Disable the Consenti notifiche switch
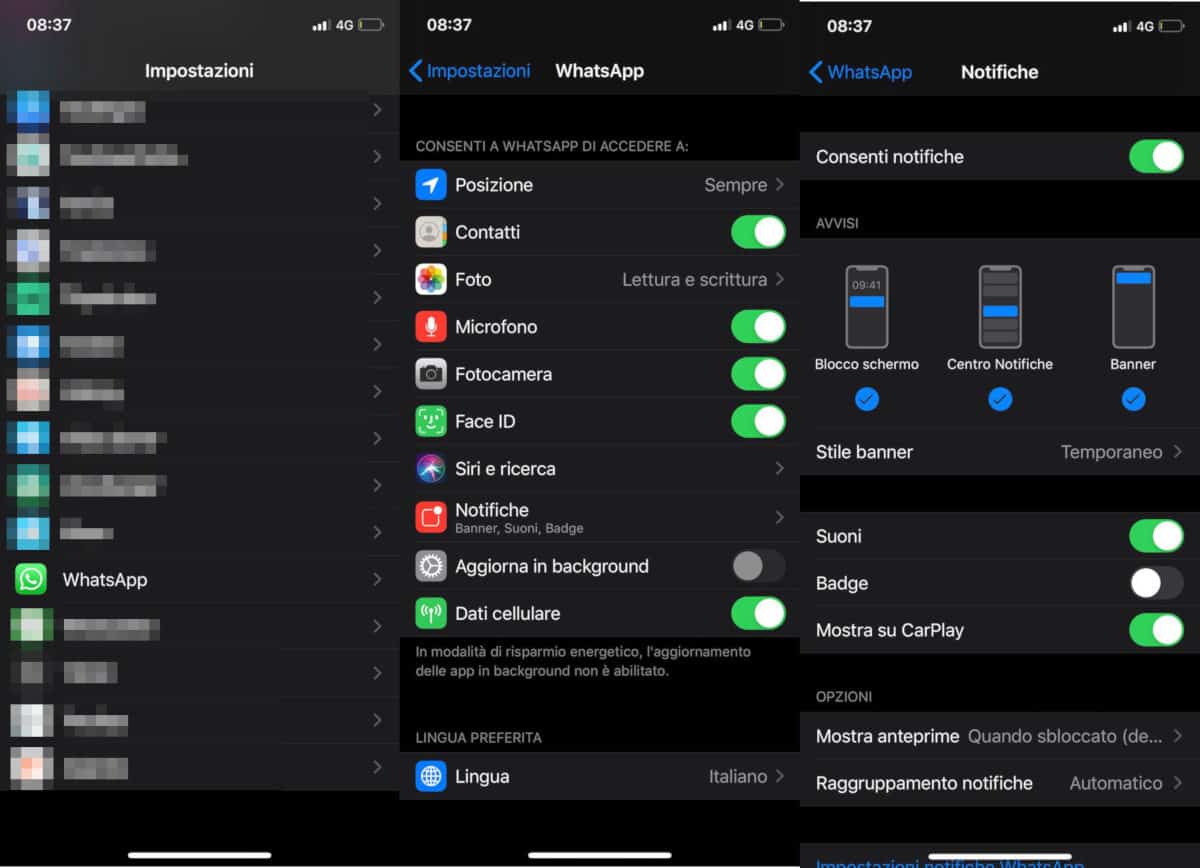1200x868 pixels. [x=1156, y=156]
